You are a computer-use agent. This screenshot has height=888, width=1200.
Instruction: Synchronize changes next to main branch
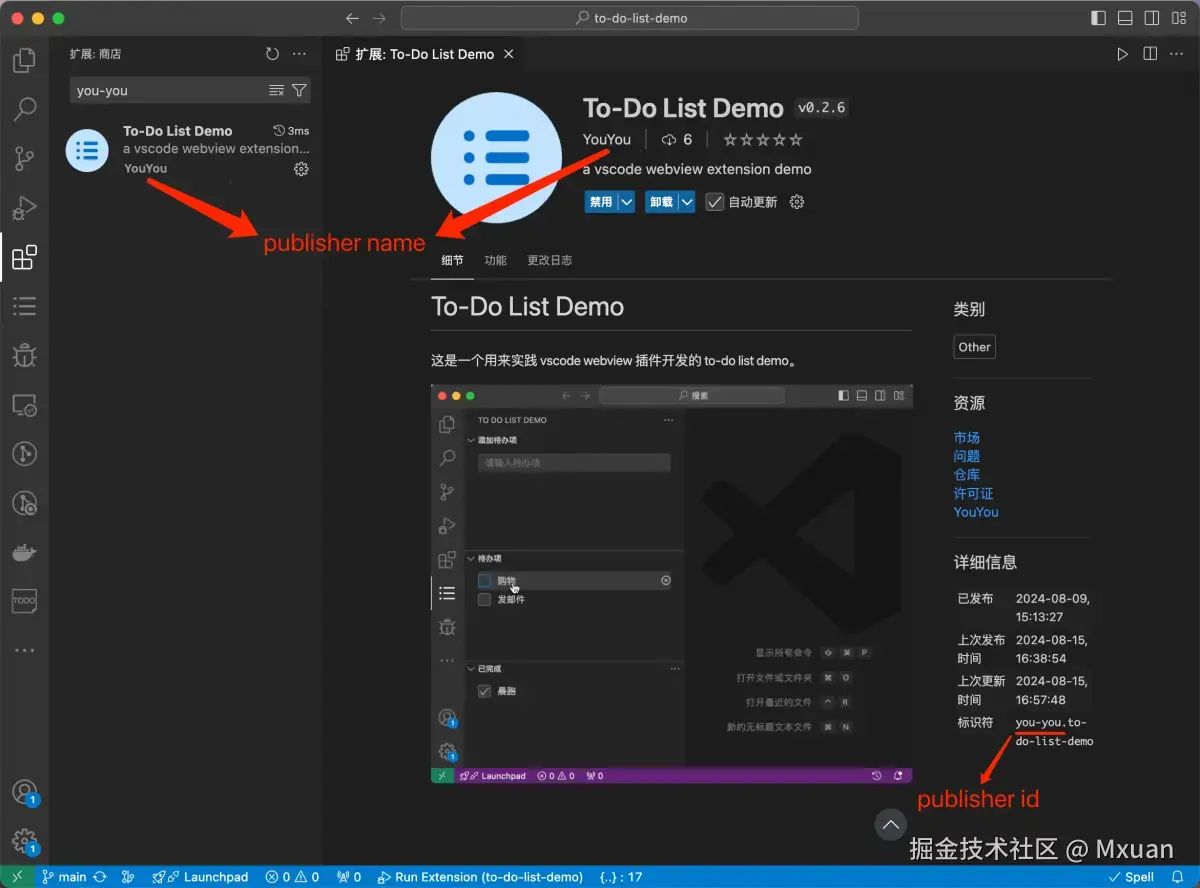pos(100,877)
